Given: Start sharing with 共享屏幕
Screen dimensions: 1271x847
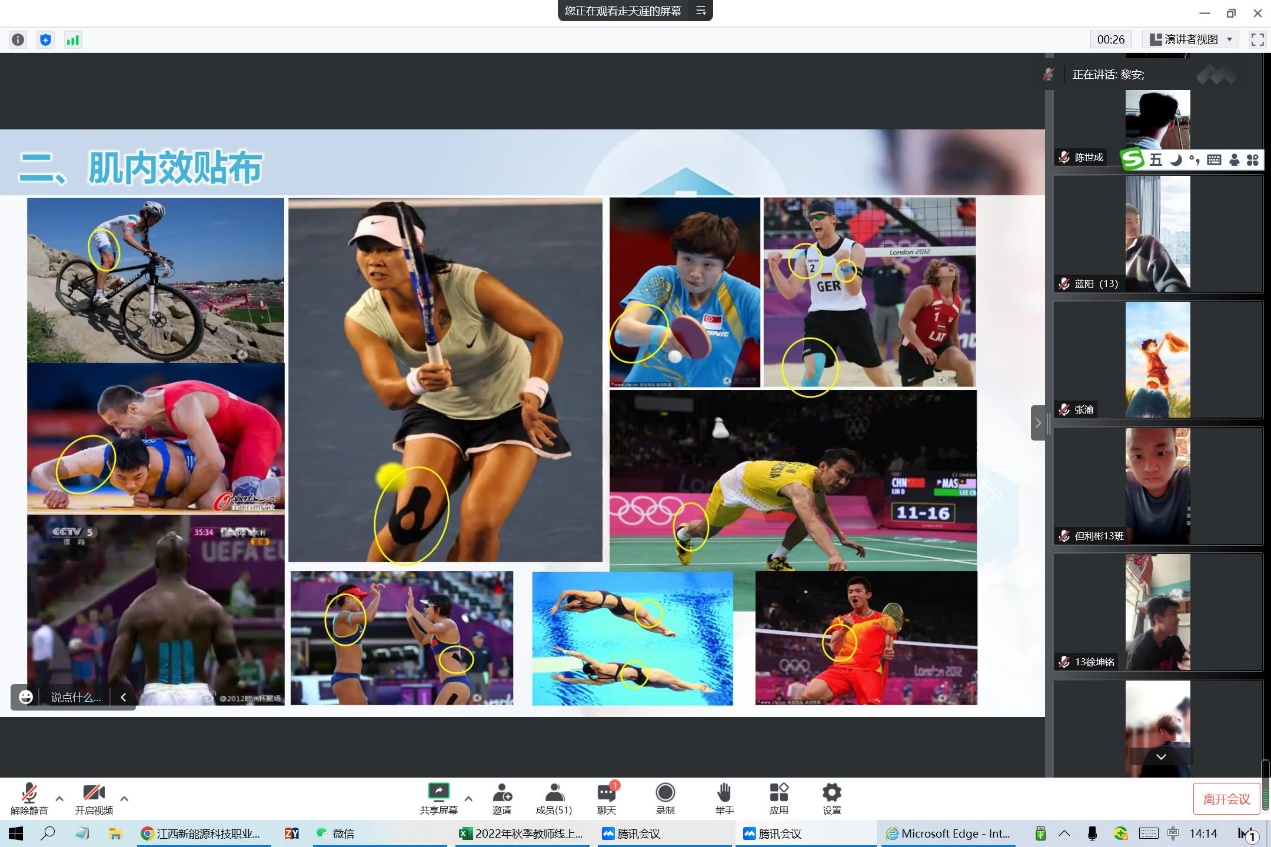Looking at the screenshot, I should (x=439, y=799).
